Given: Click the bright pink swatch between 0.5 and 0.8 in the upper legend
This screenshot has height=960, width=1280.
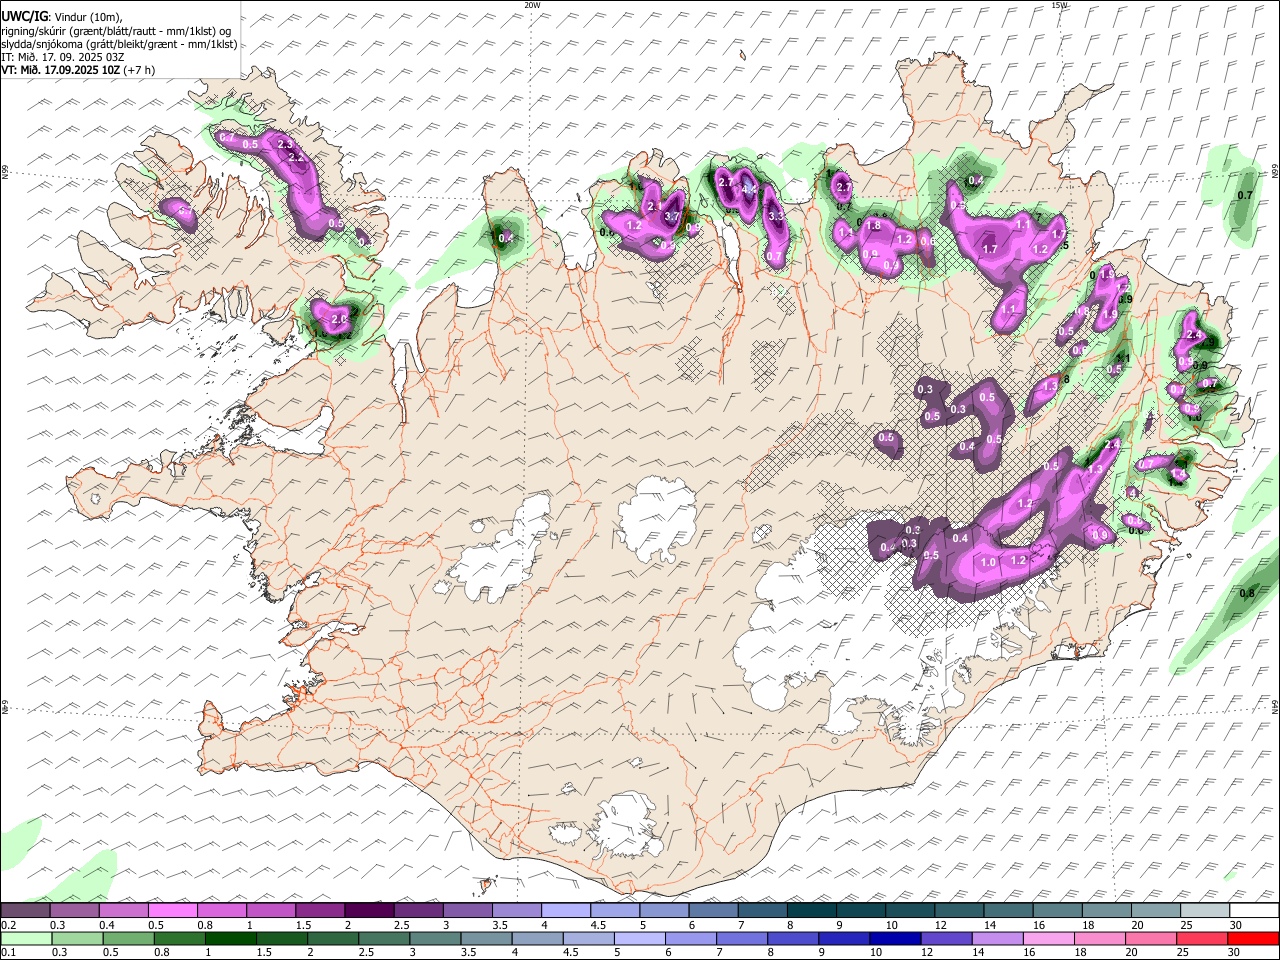Looking at the screenshot, I should [173, 910].
